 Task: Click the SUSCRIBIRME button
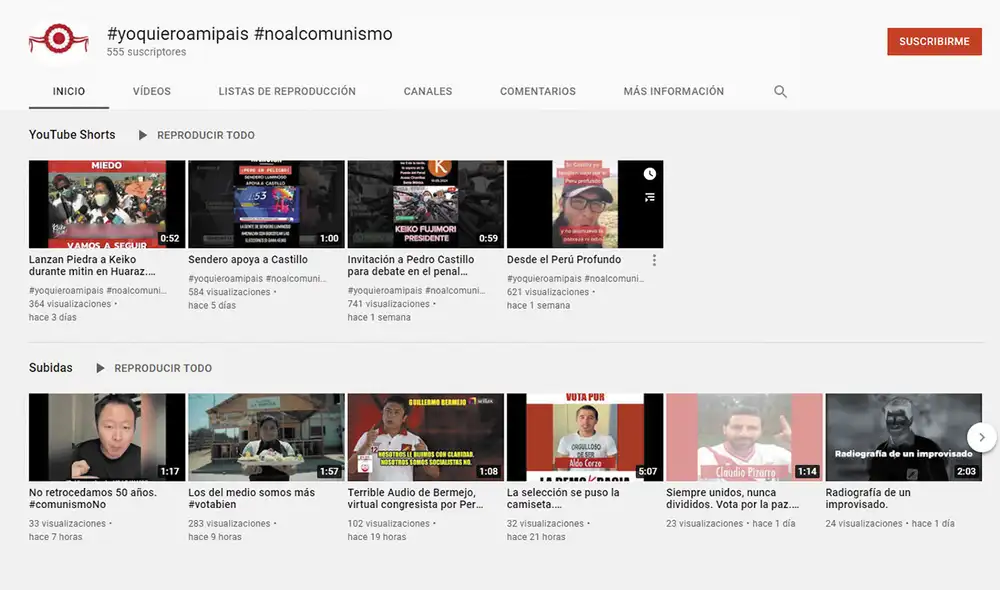tap(933, 42)
